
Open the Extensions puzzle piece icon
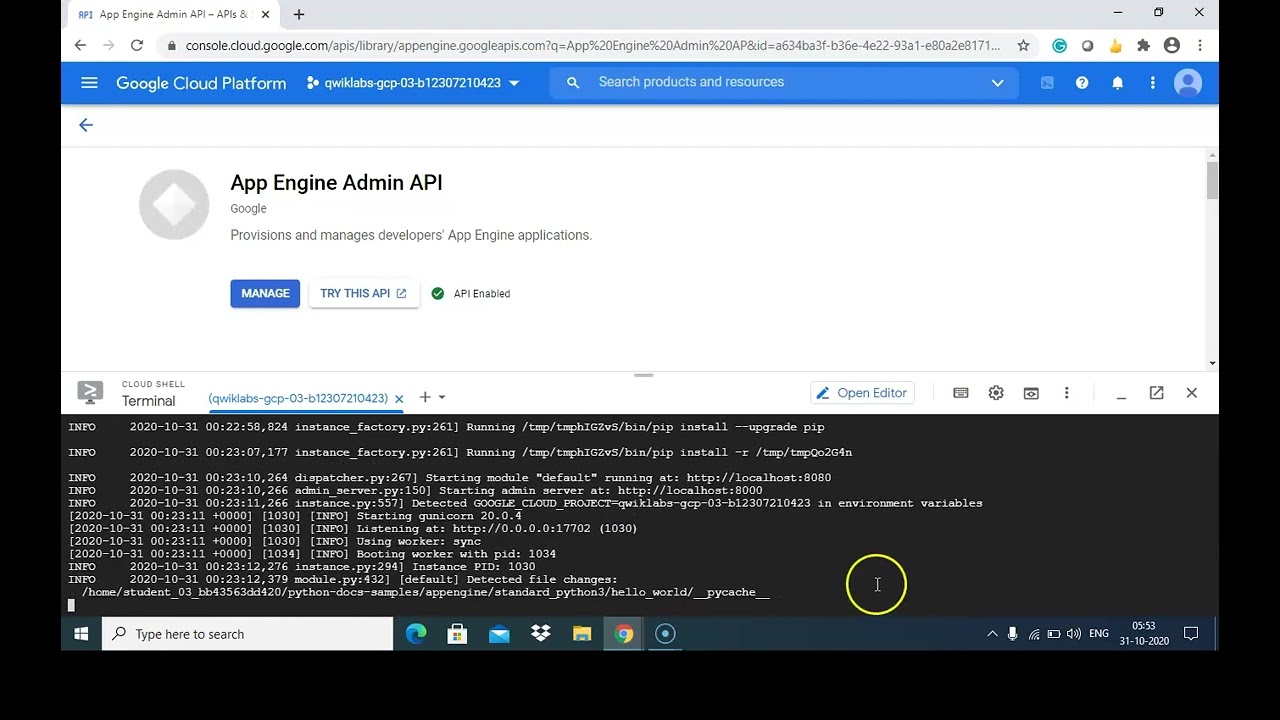[1144, 45]
